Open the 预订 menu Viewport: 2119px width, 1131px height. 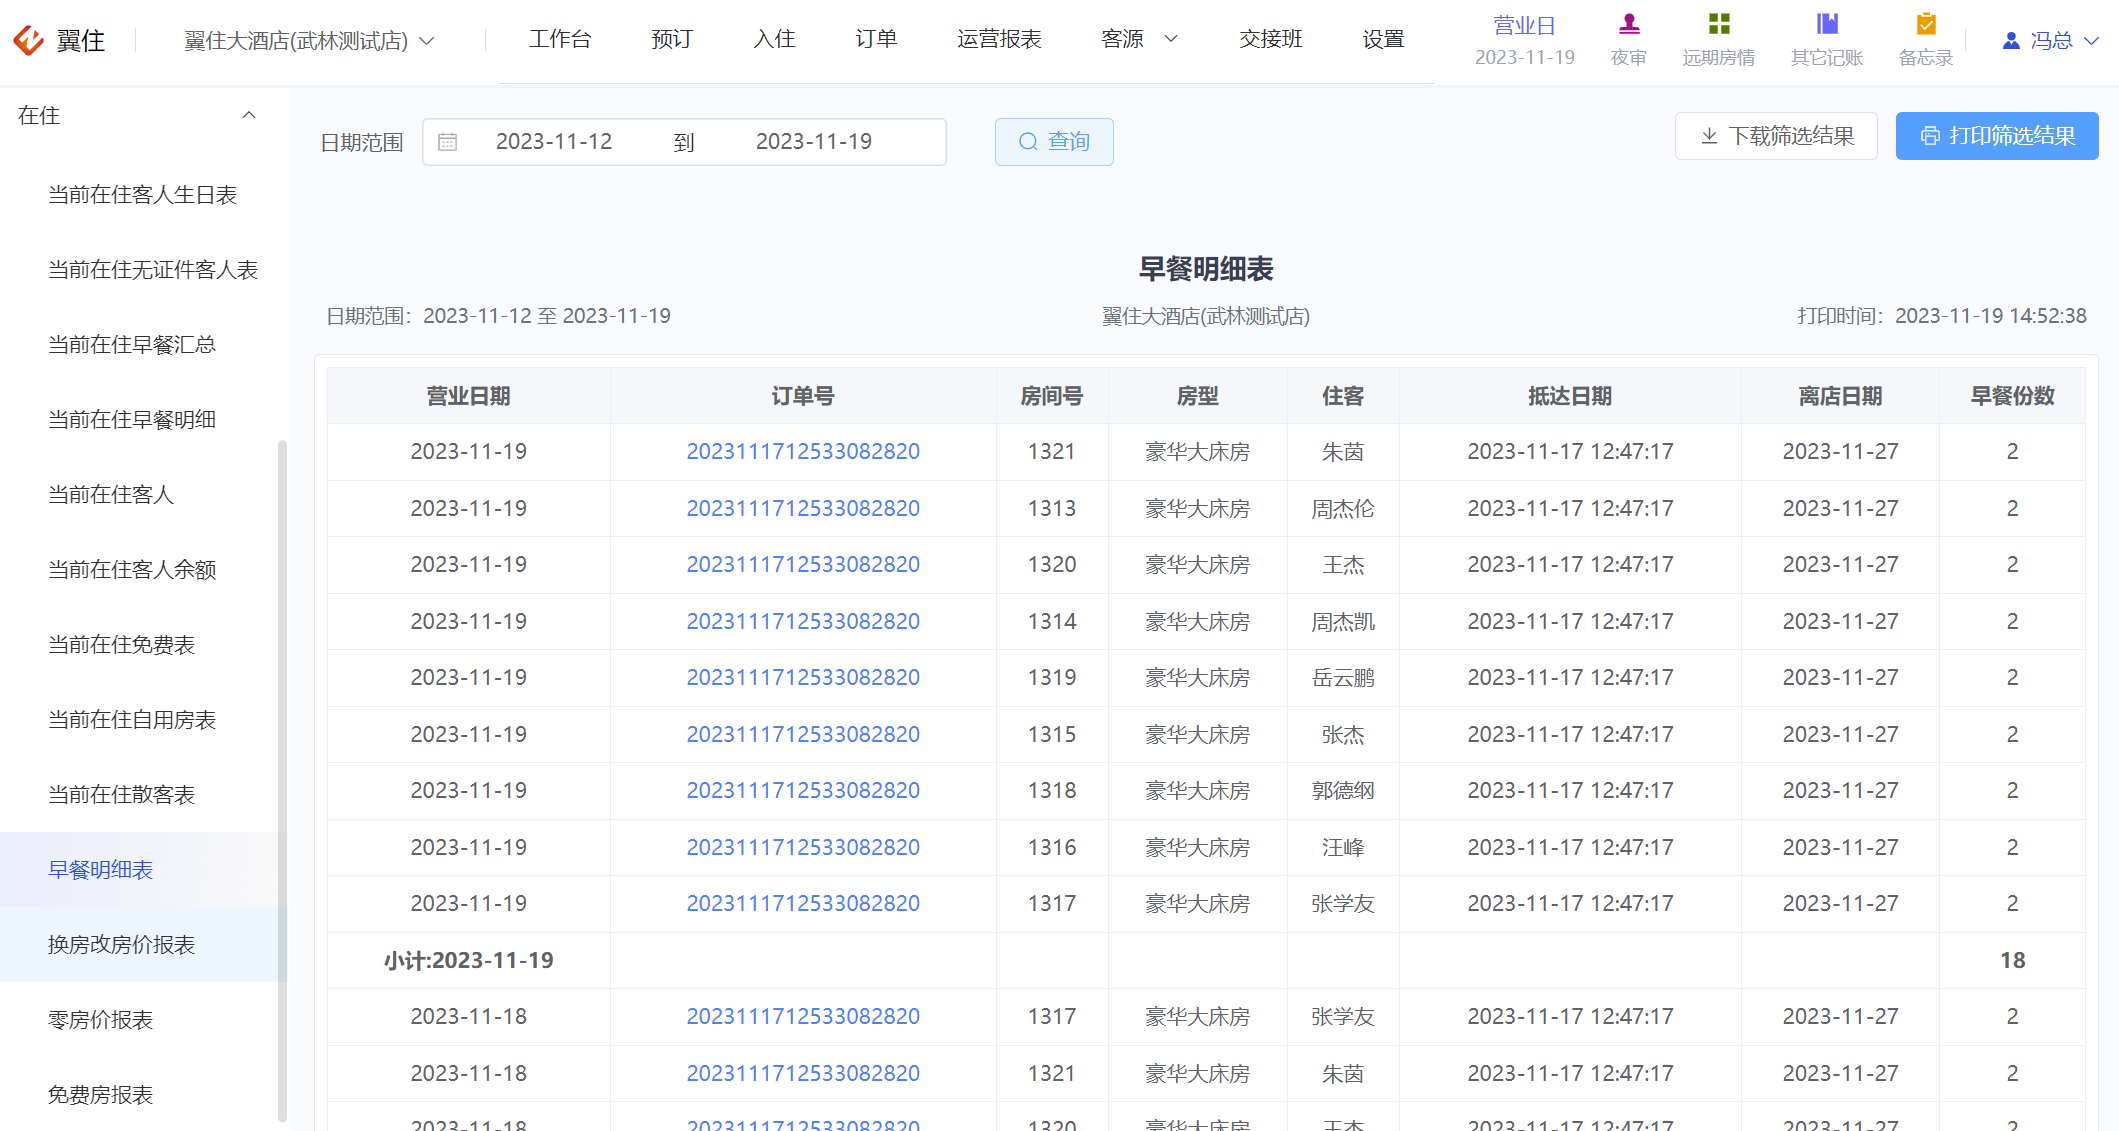tap(672, 39)
